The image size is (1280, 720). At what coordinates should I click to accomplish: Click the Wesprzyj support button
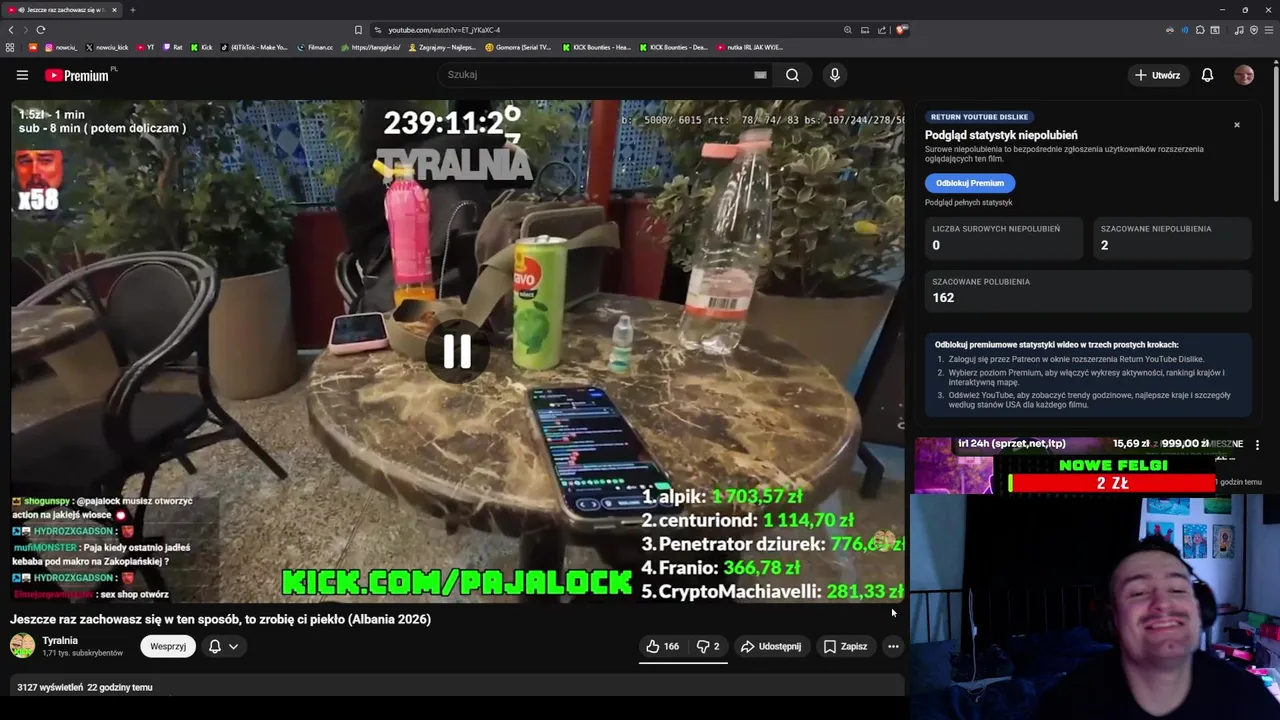pos(168,646)
